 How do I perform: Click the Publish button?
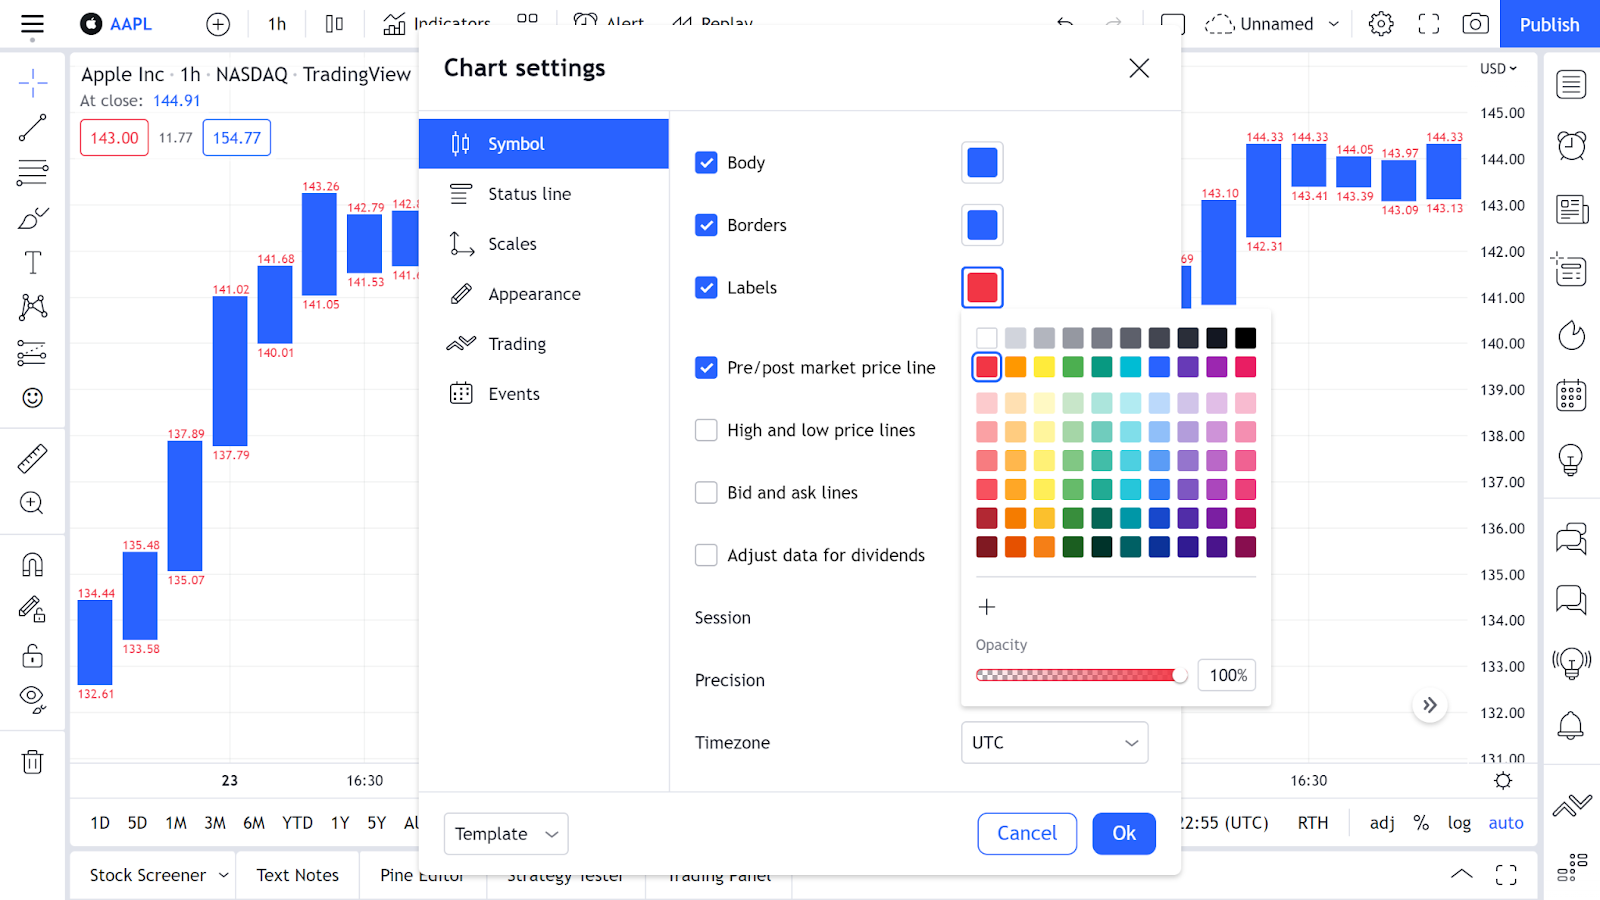1550,24
